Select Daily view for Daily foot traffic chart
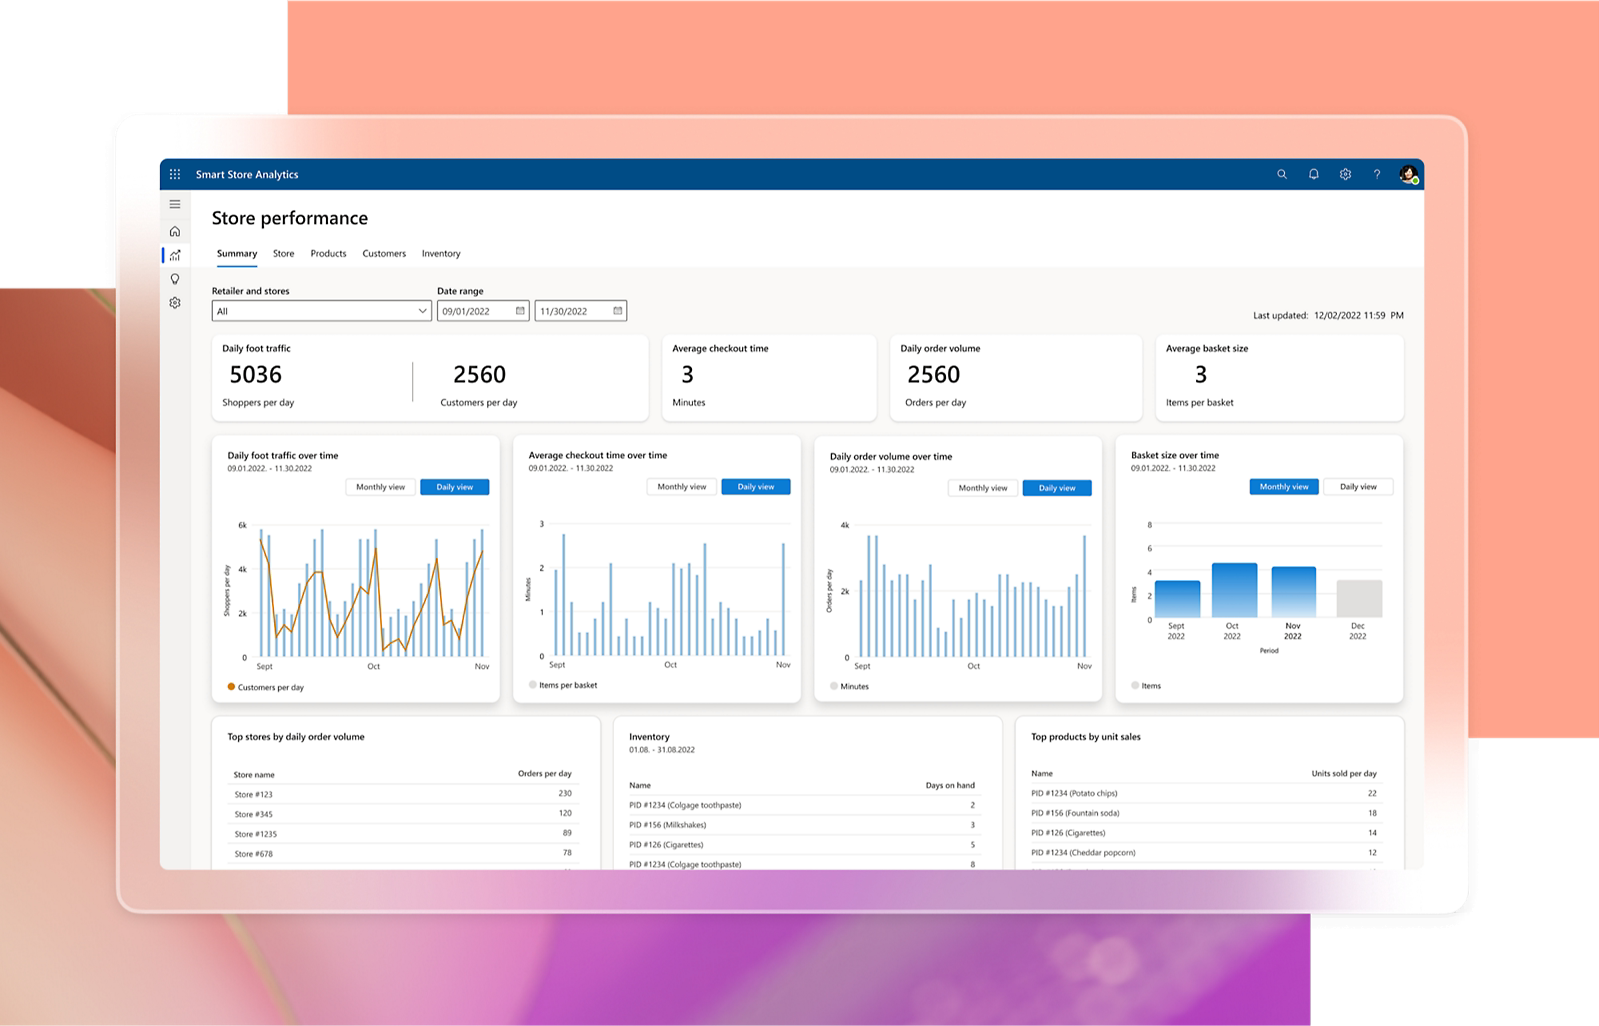Screen dimensions: 1599x1026 point(455,487)
